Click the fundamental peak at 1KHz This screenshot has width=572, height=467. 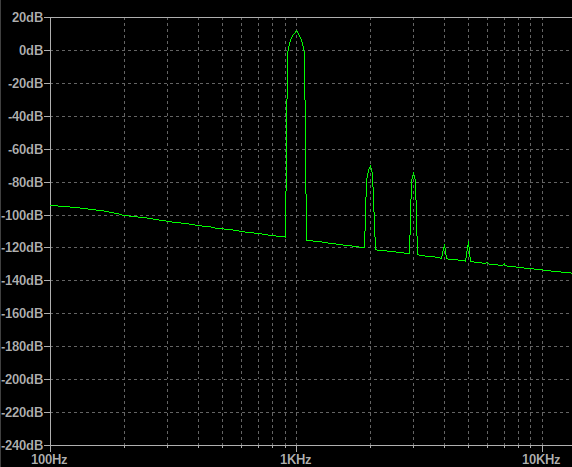296,31
